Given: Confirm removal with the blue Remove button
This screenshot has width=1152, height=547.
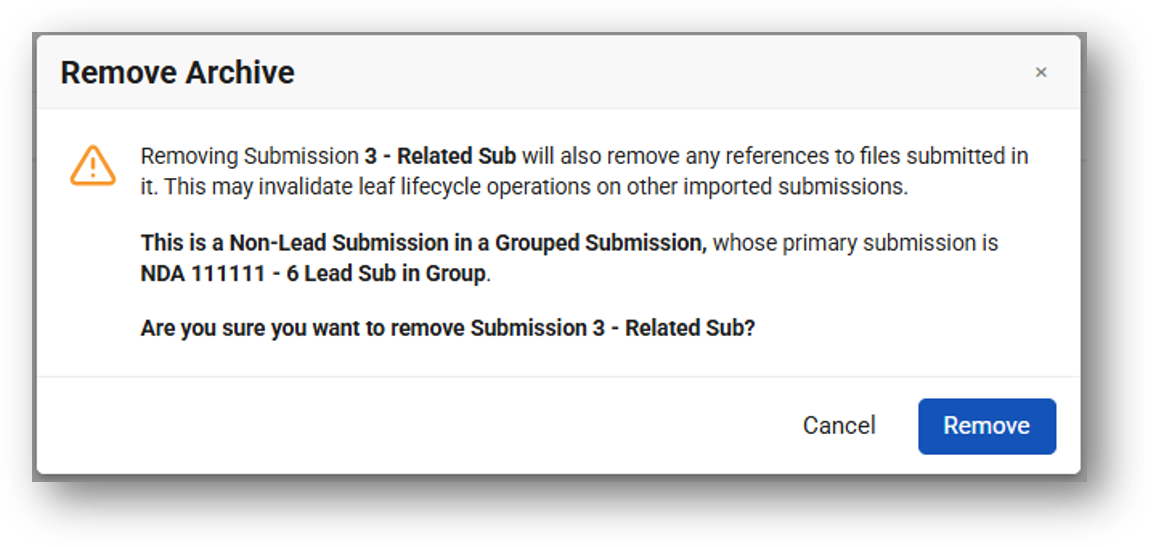Looking at the screenshot, I should 987,426.
